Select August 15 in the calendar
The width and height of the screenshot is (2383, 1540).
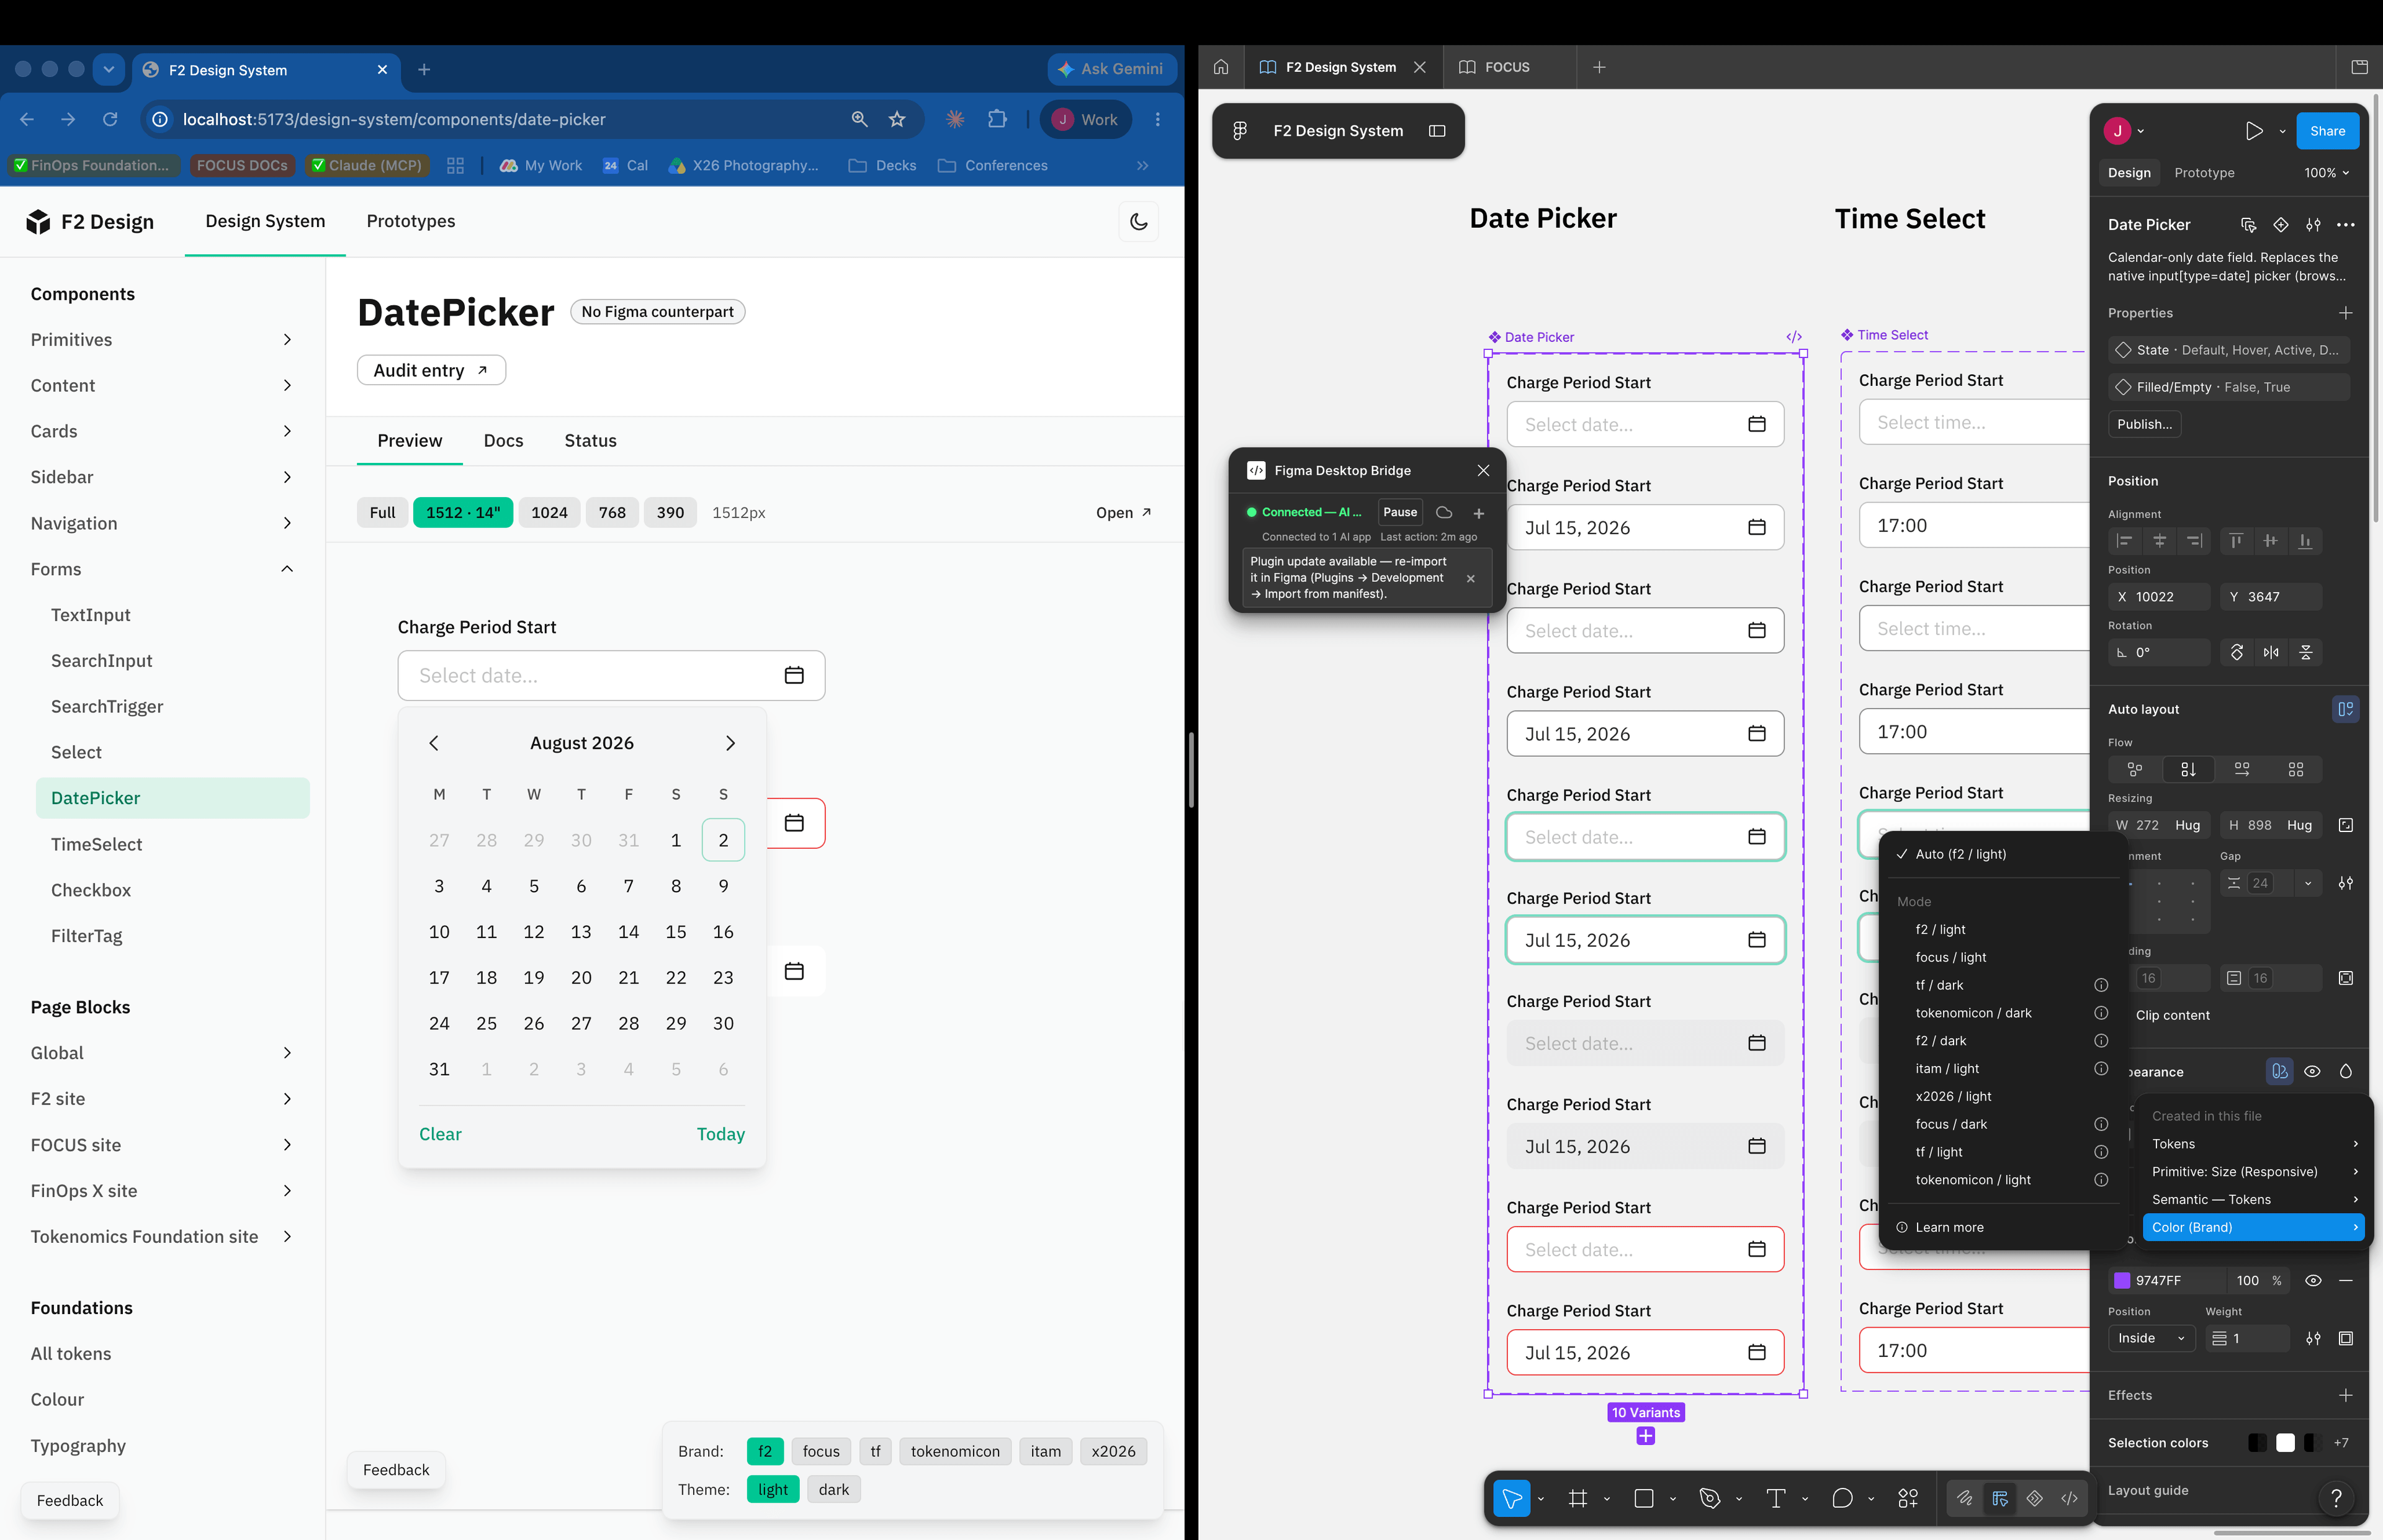point(676,932)
